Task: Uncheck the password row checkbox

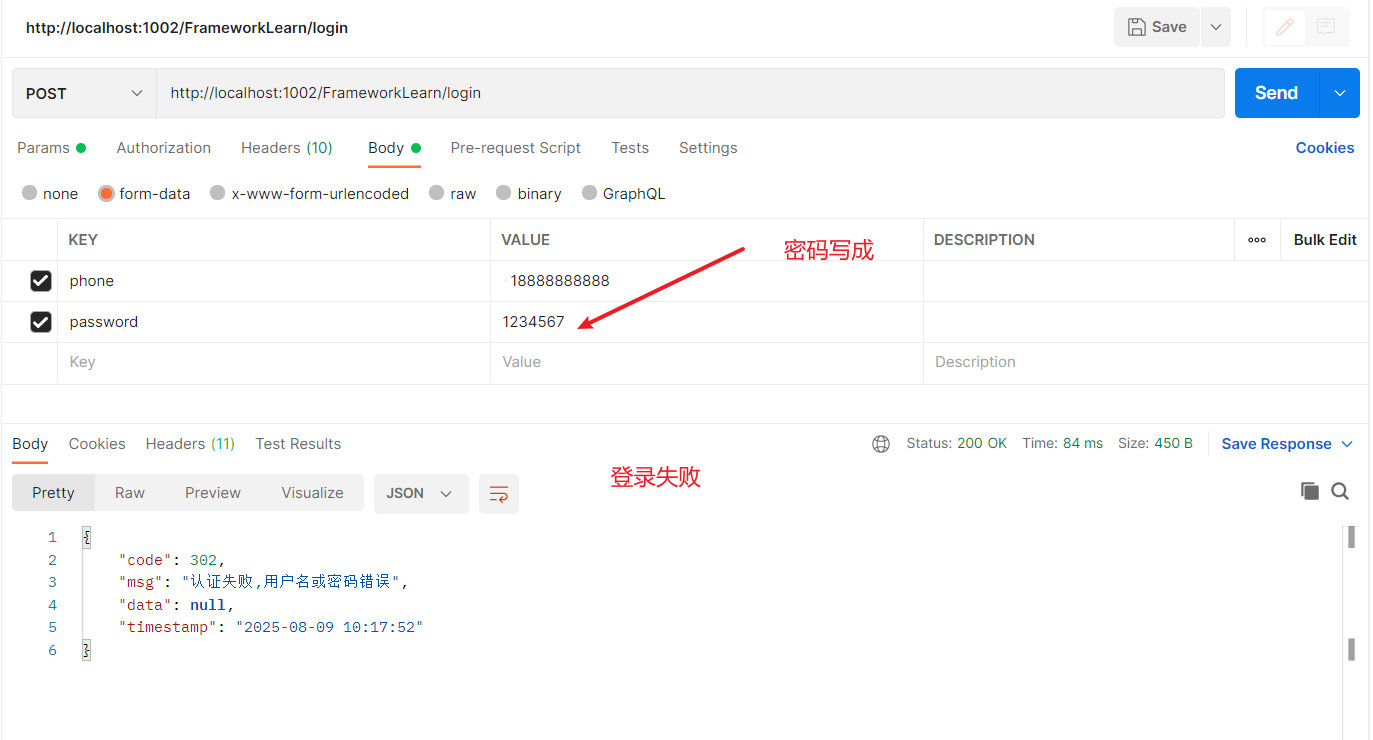Action: pyautogui.click(x=41, y=322)
